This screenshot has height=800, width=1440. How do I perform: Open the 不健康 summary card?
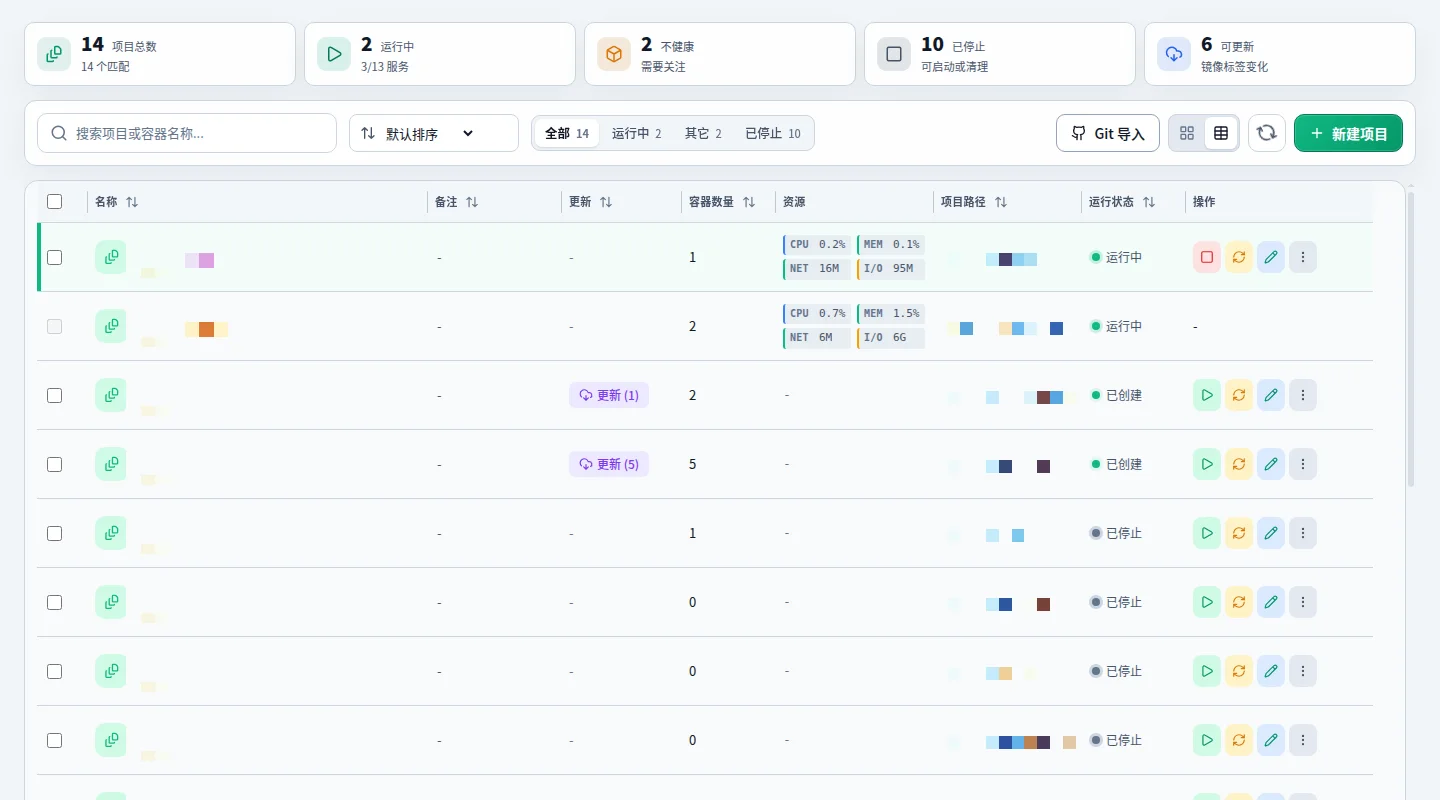click(x=720, y=54)
